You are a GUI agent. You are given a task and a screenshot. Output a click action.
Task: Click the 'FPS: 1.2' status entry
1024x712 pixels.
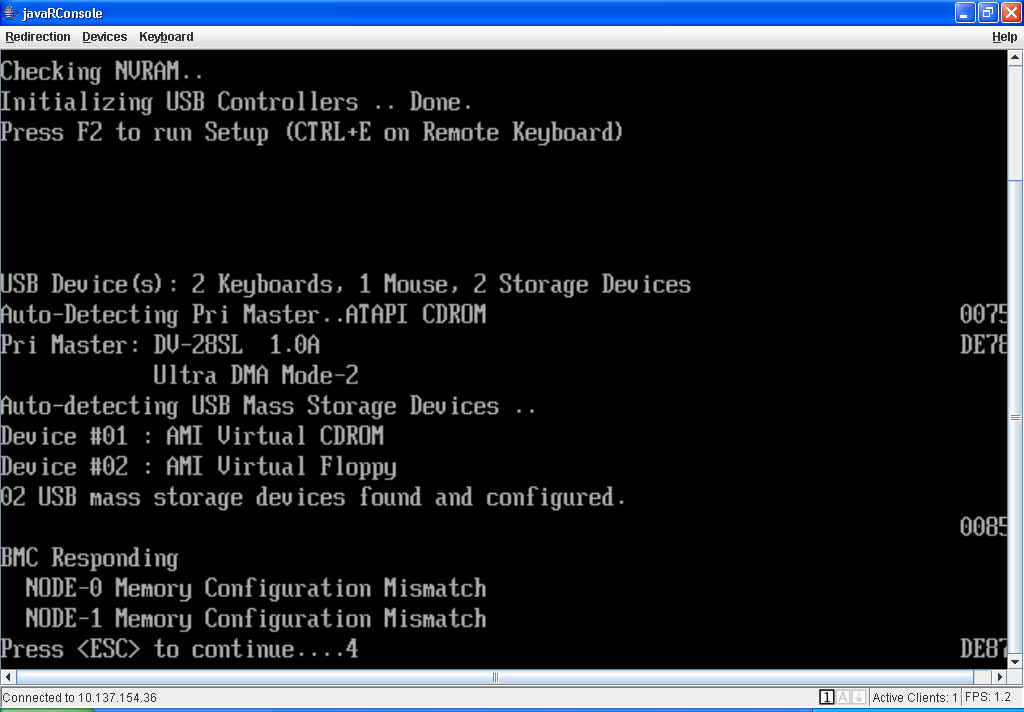[987, 697]
